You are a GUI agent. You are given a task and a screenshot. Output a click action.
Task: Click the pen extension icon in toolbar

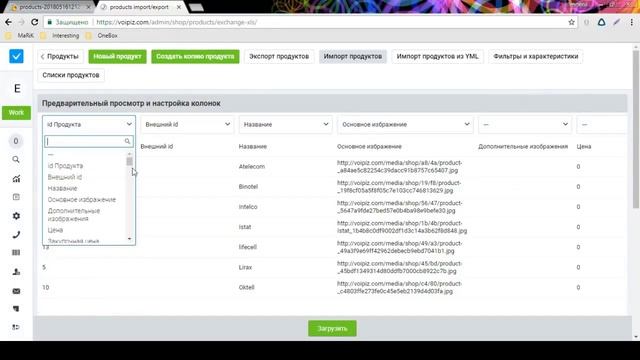click(x=617, y=22)
